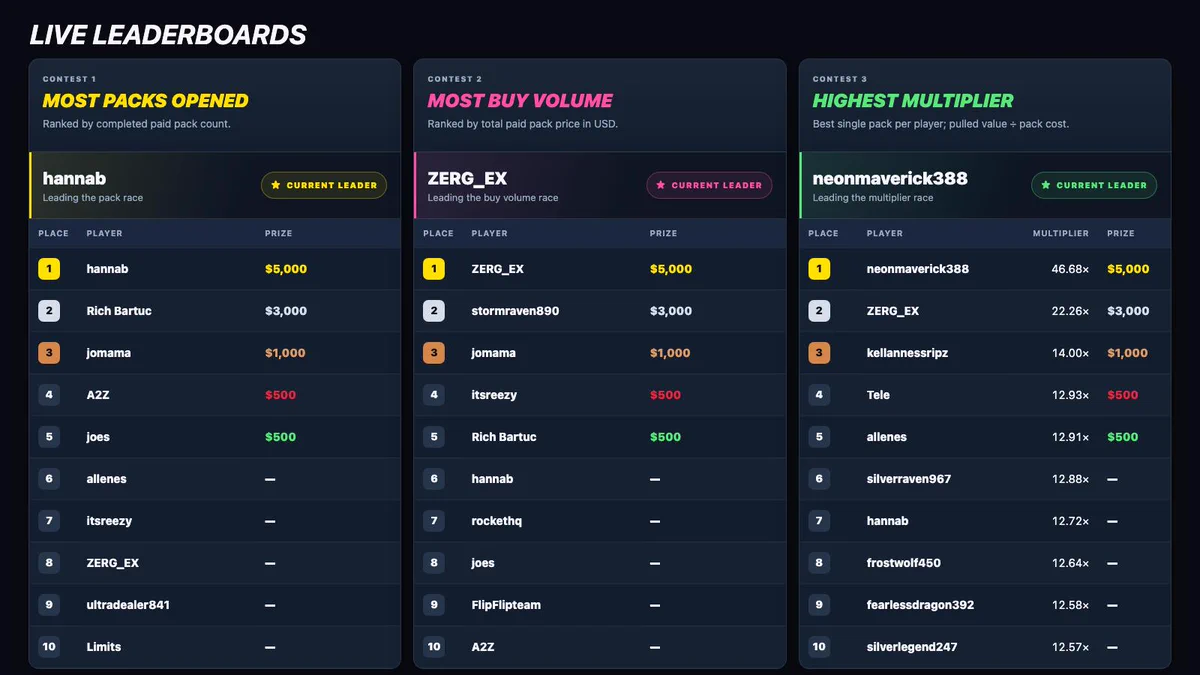Click the gold place 1 badge beside hannab

point(49,269)
